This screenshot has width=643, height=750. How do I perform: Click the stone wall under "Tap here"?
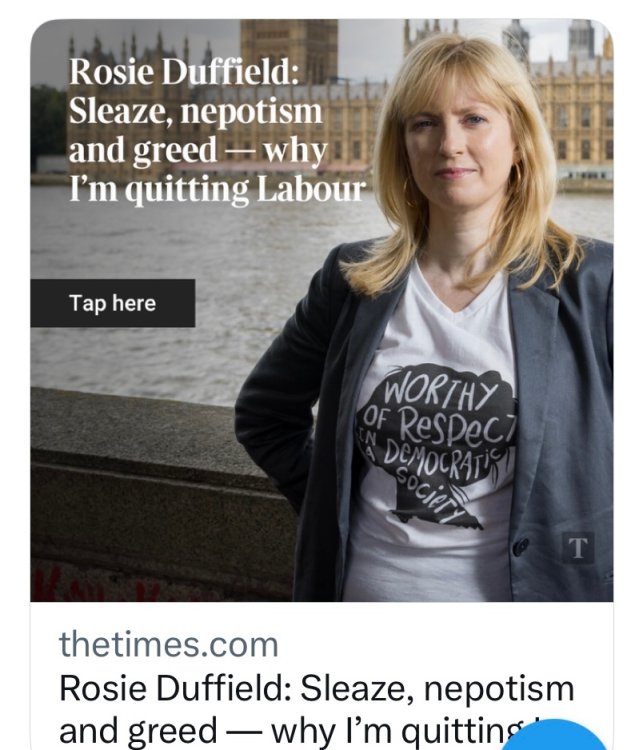130,440
